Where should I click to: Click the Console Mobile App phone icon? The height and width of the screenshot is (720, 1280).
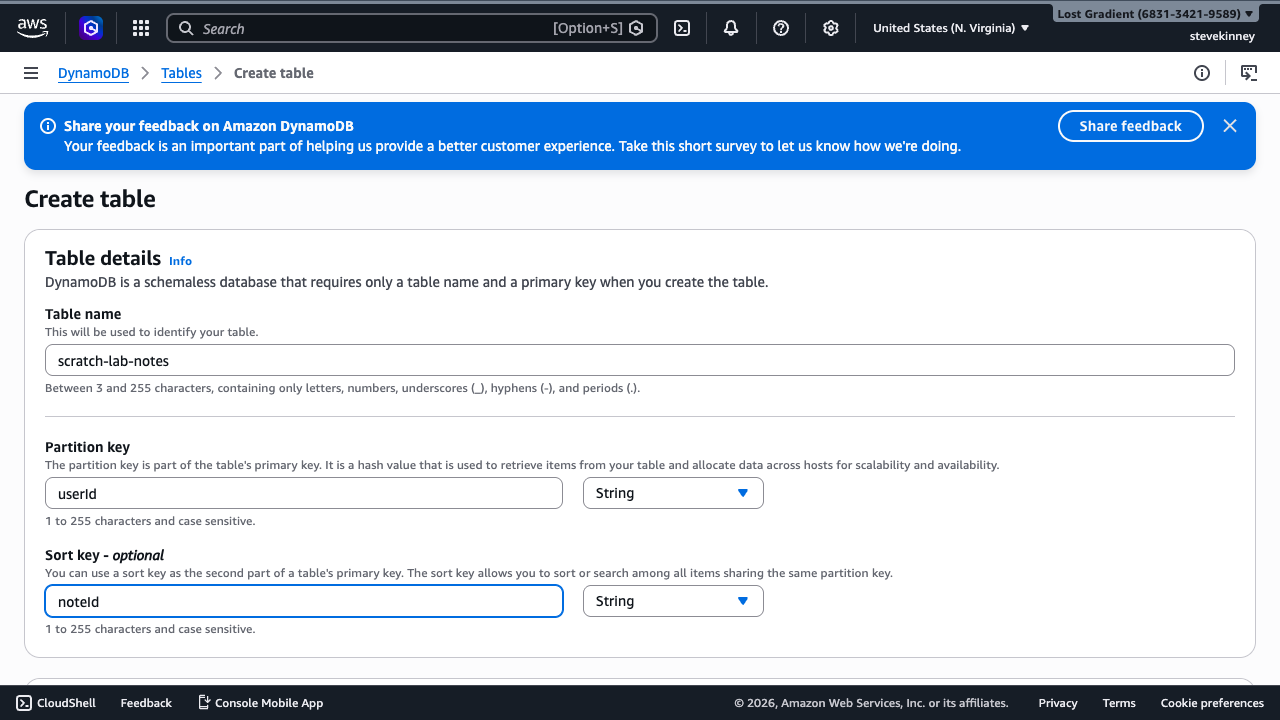click(x=204, y=703)
